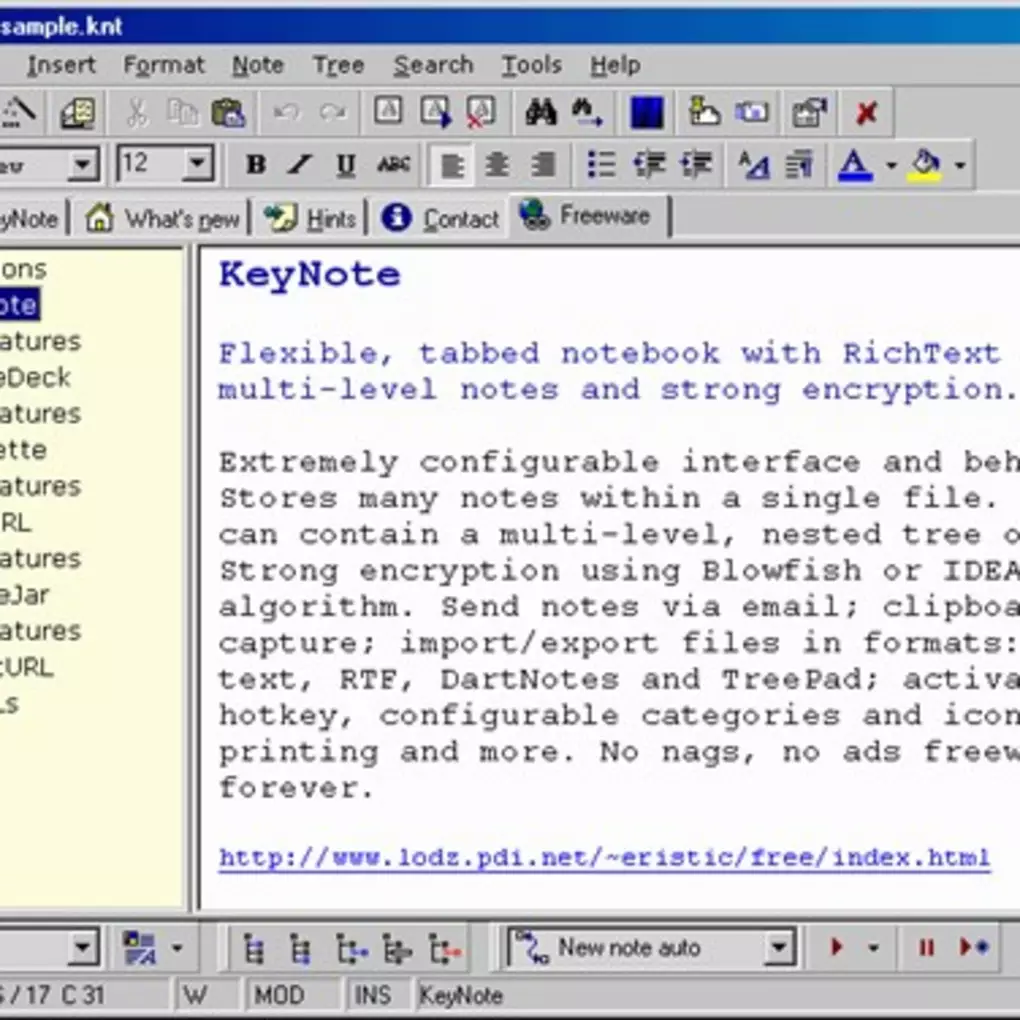Viewport: 1020px width, 1020px height.
Task: Click the macro record icon
Action: click(x=974, y=947)
